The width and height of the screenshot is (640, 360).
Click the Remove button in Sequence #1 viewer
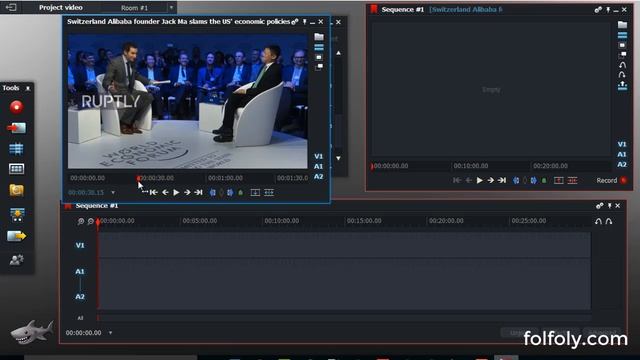[x=573, y=180]
